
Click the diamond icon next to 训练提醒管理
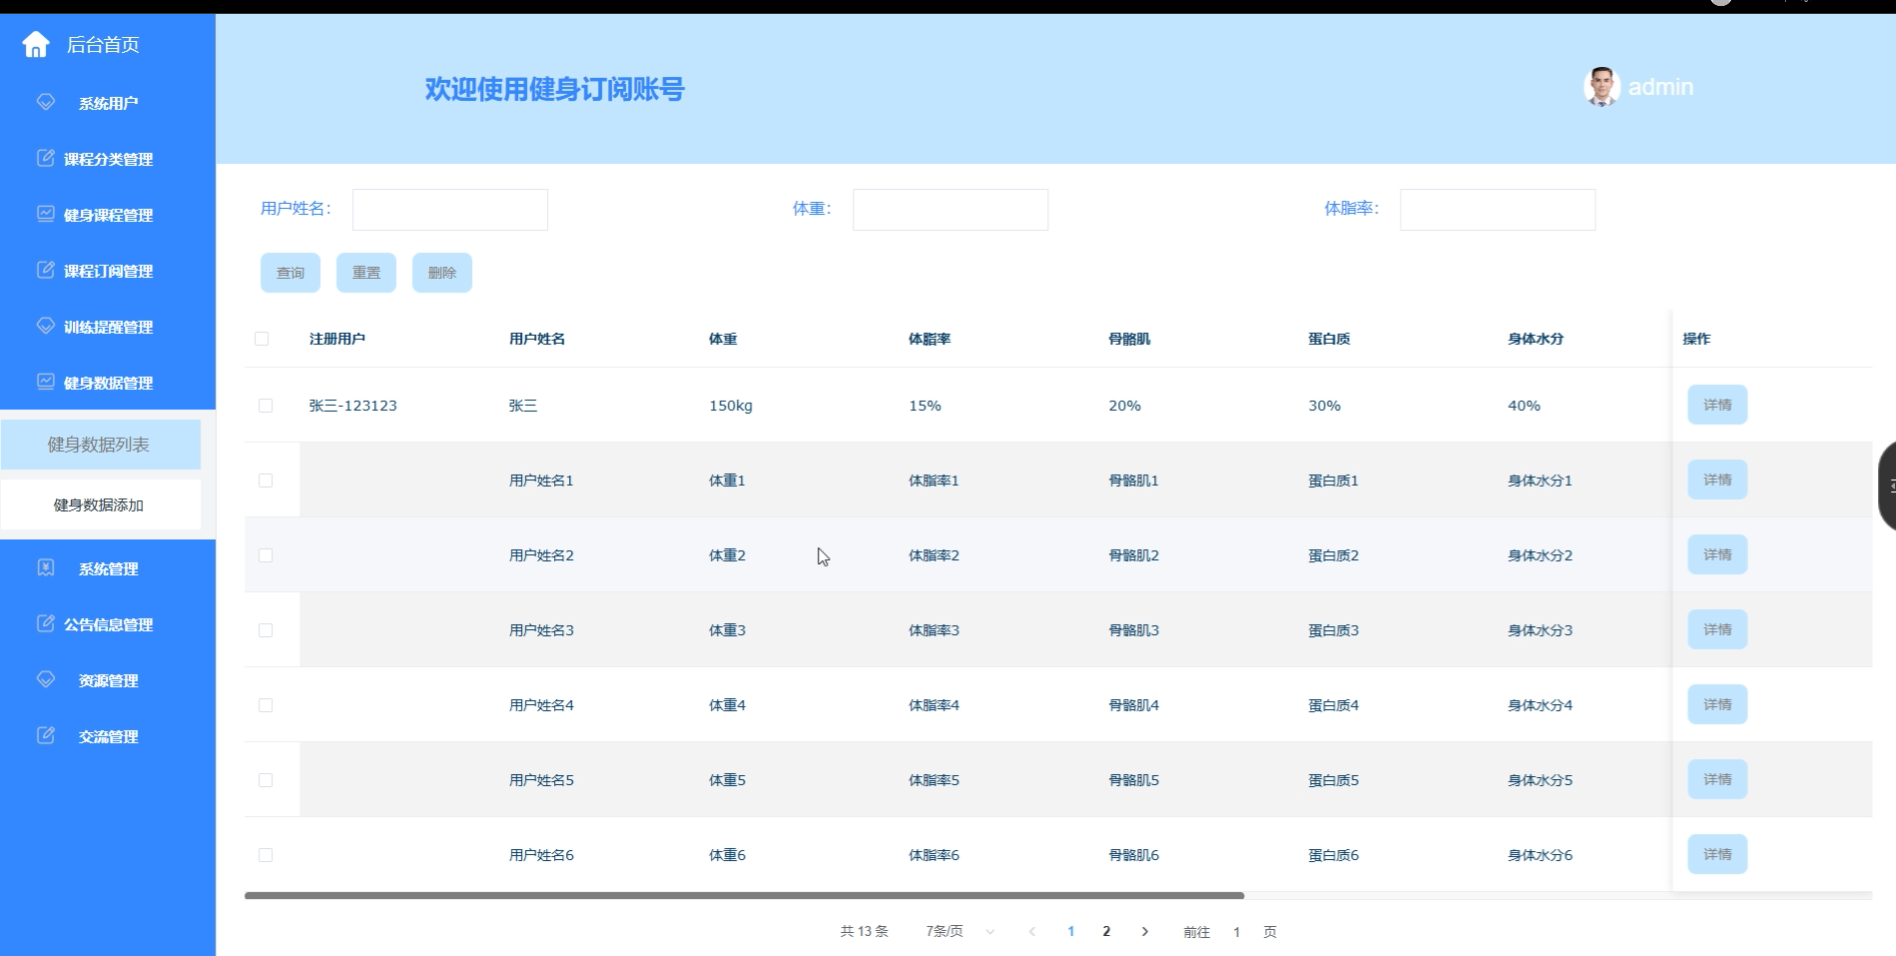coord(46,326)
